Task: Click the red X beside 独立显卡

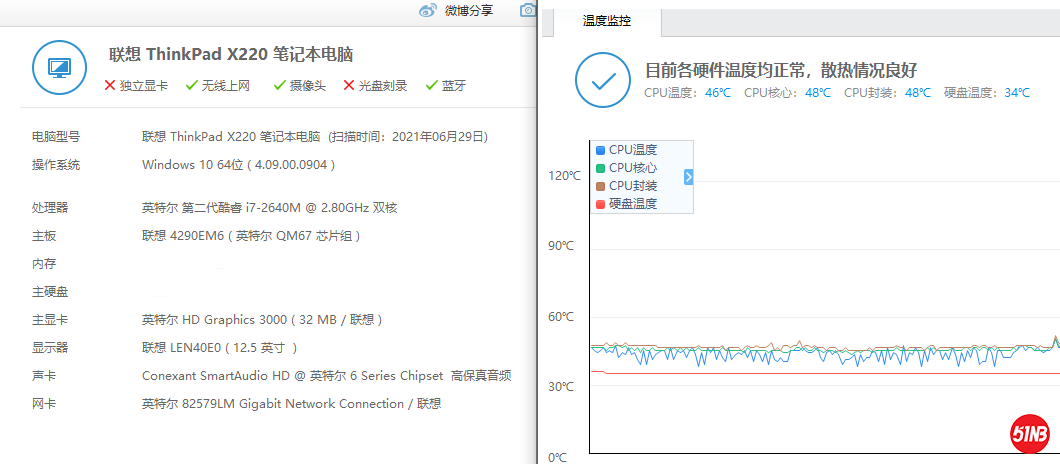Action: tap(110, 86)
